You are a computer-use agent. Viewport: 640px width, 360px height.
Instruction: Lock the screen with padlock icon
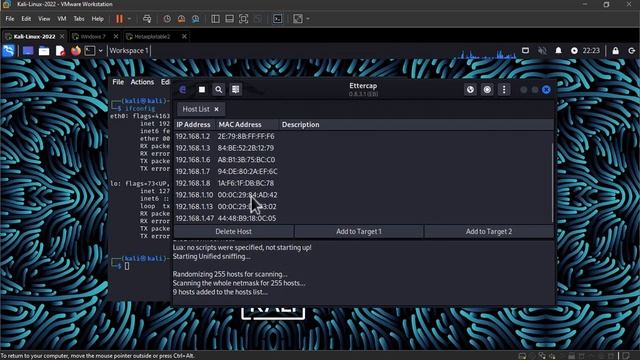[616, 51]
